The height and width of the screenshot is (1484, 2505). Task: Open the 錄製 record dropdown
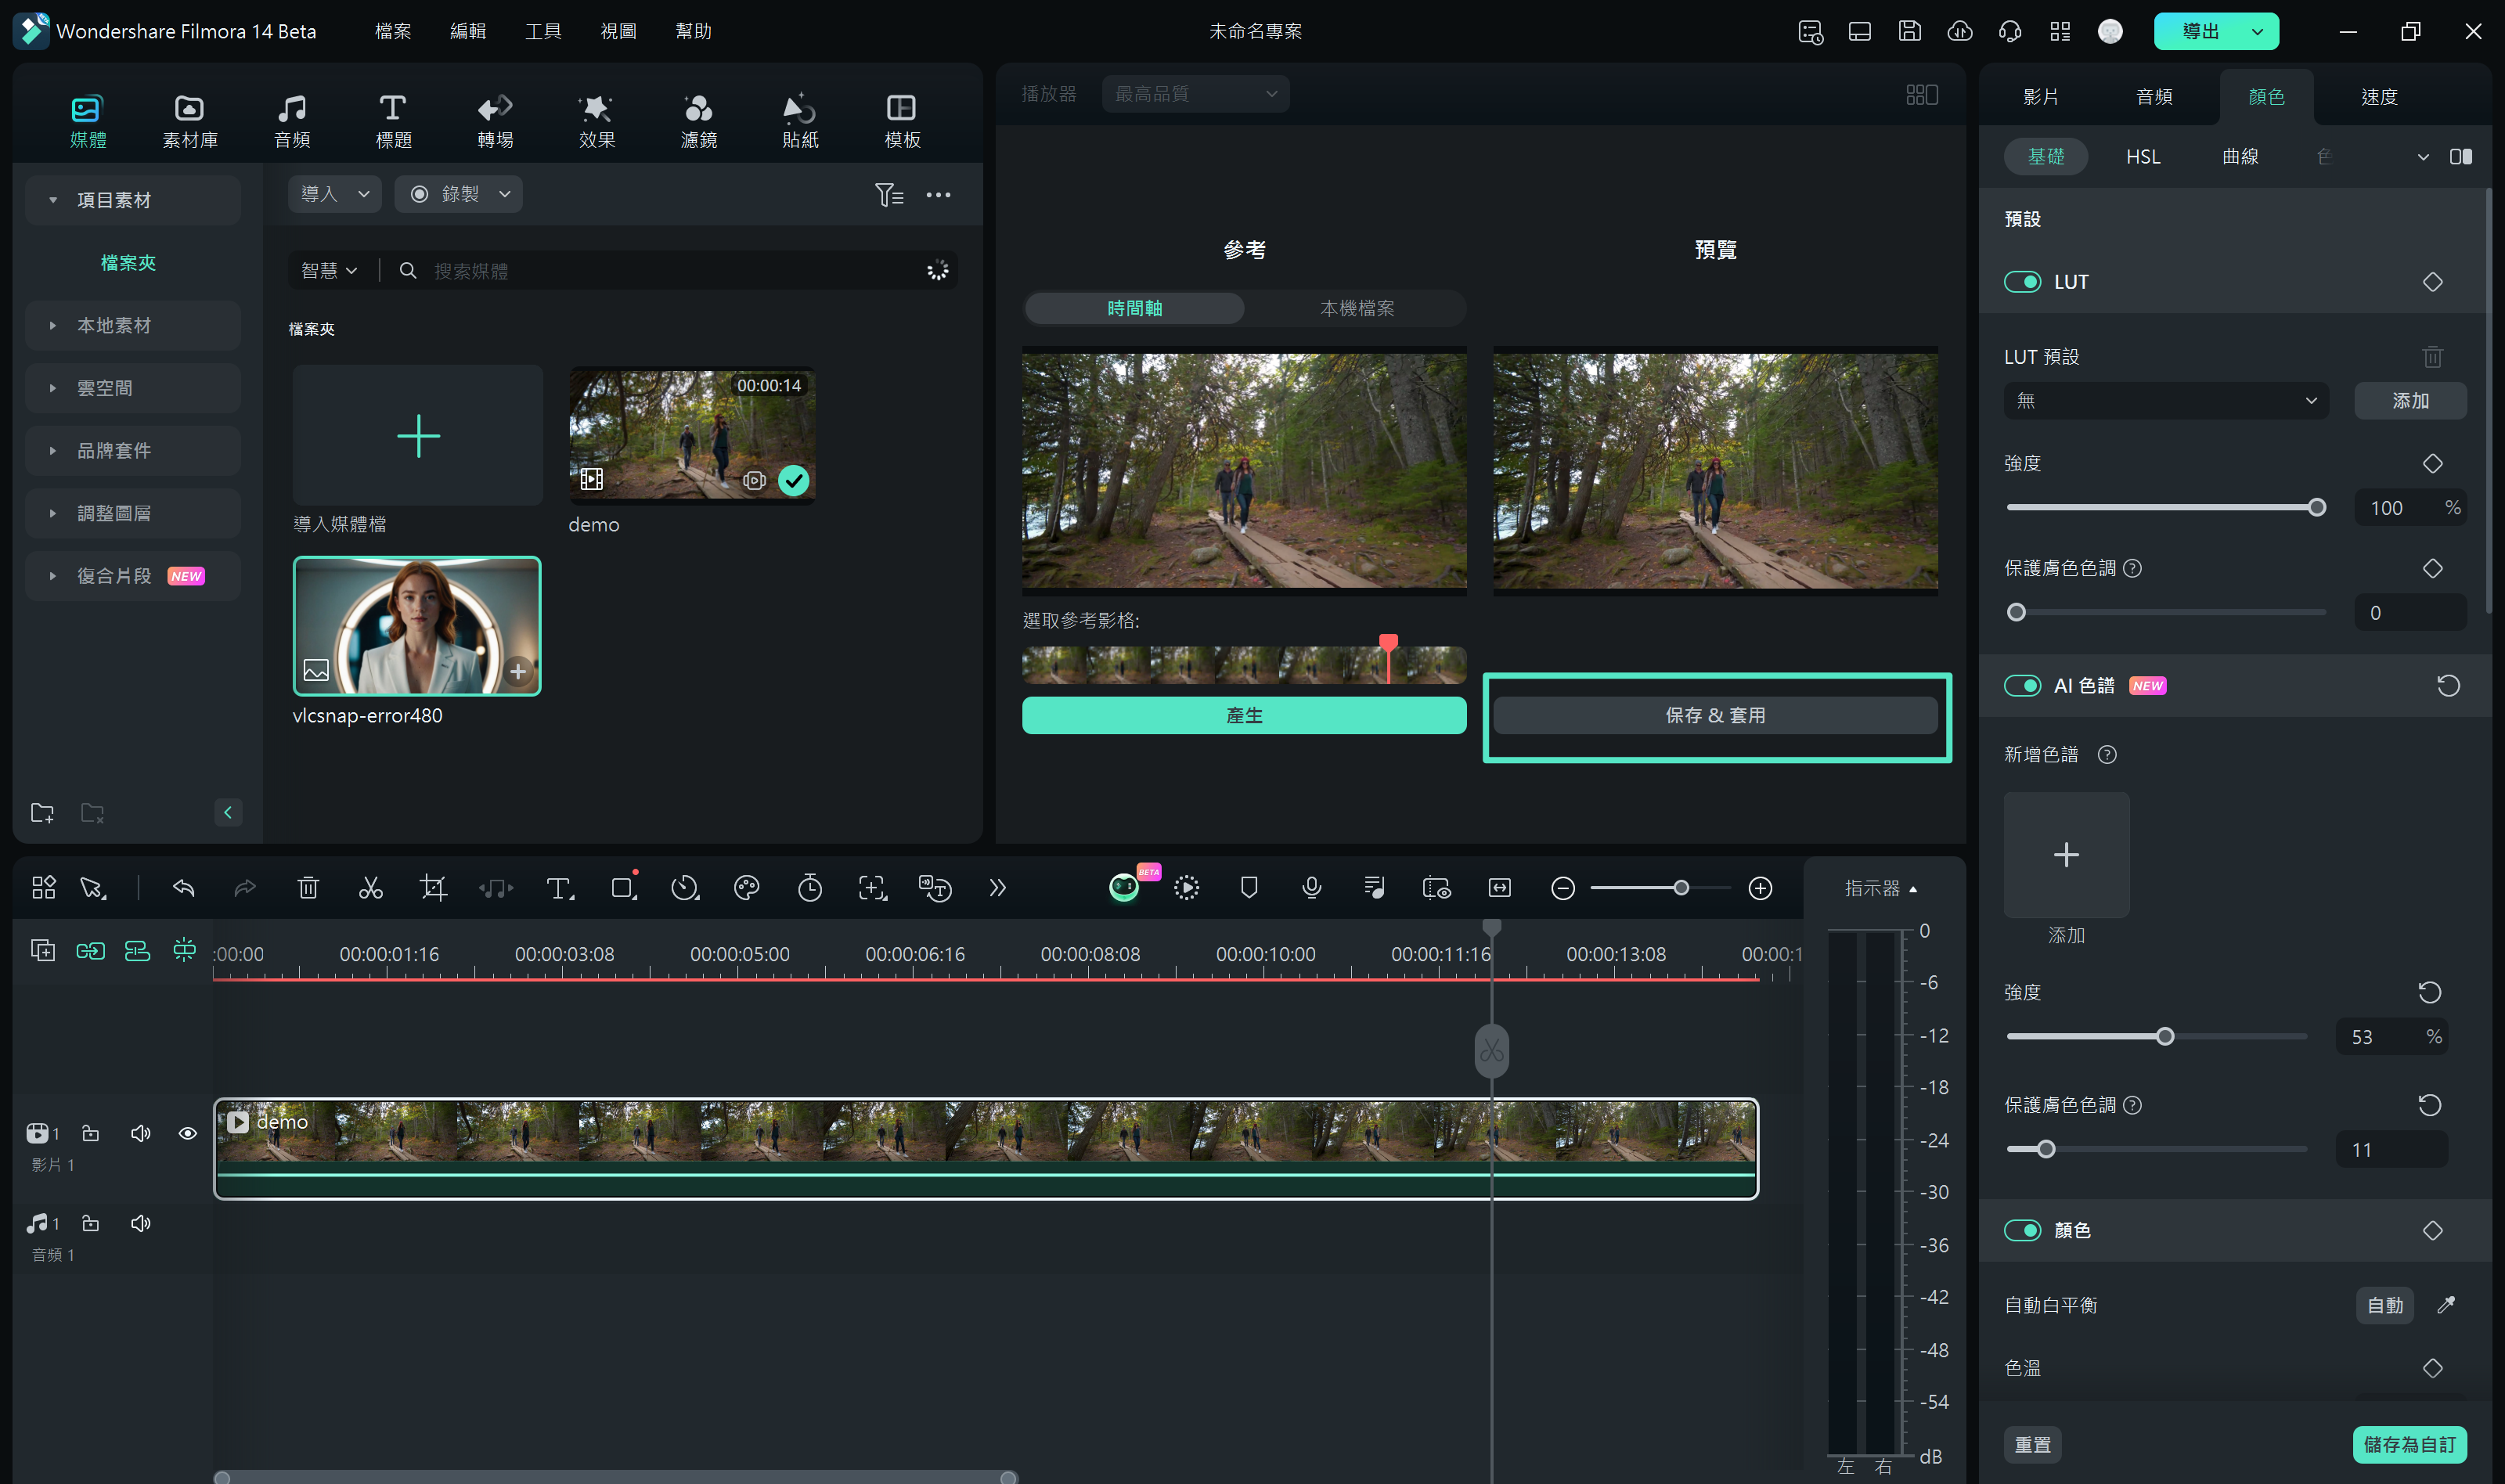[458, 194]
